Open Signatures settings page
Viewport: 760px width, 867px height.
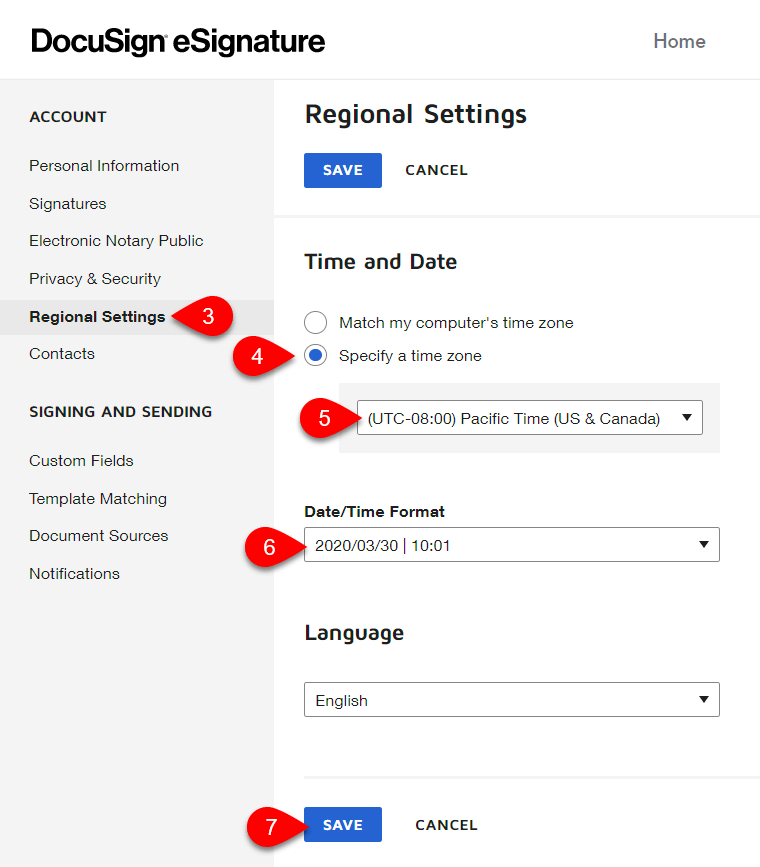tap(67, 204)
